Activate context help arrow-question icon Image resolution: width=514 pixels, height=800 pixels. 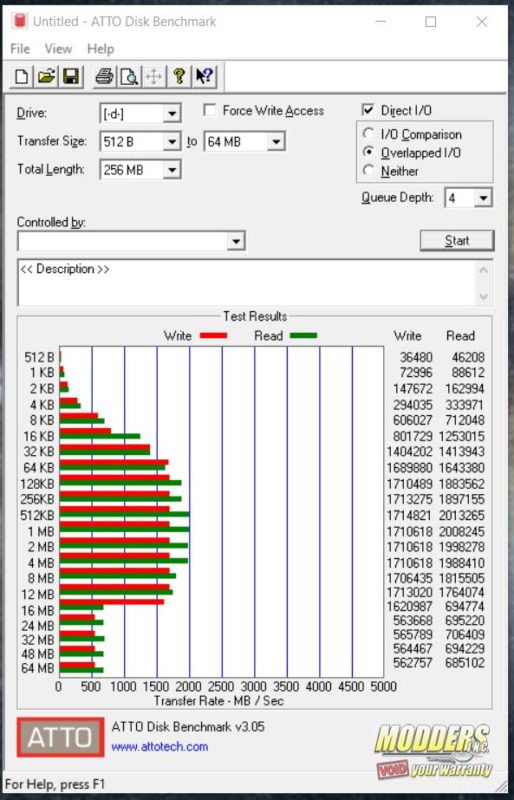pos(204,77)
